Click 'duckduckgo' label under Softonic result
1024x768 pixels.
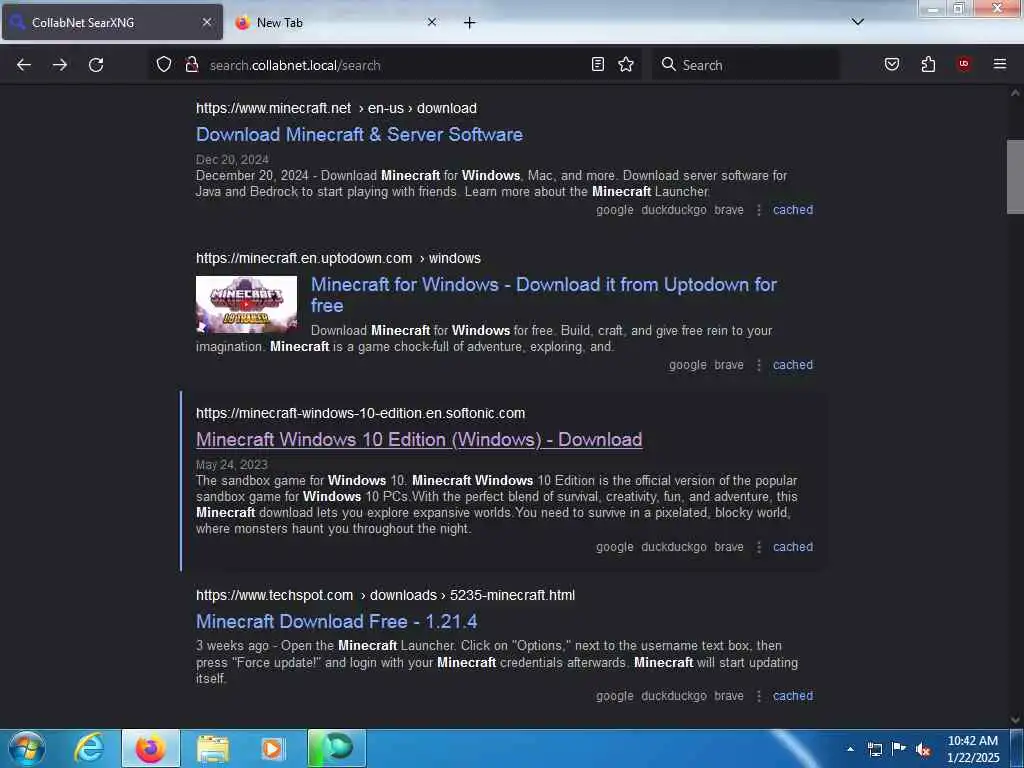pyautogui.click(x=674, y=547)
